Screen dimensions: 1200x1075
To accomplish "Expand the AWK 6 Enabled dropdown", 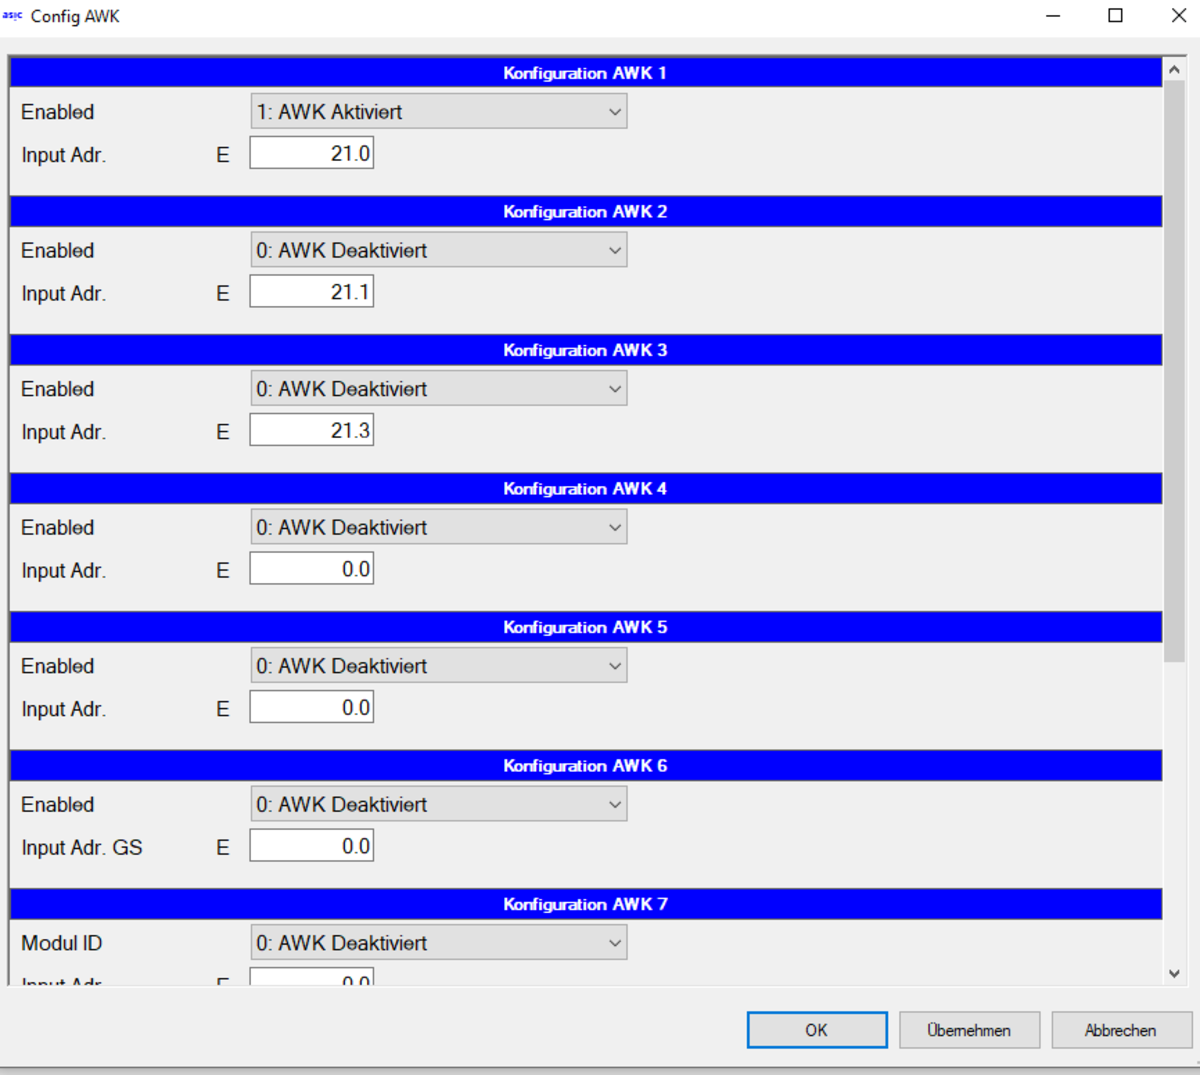I will coord(438,805).
